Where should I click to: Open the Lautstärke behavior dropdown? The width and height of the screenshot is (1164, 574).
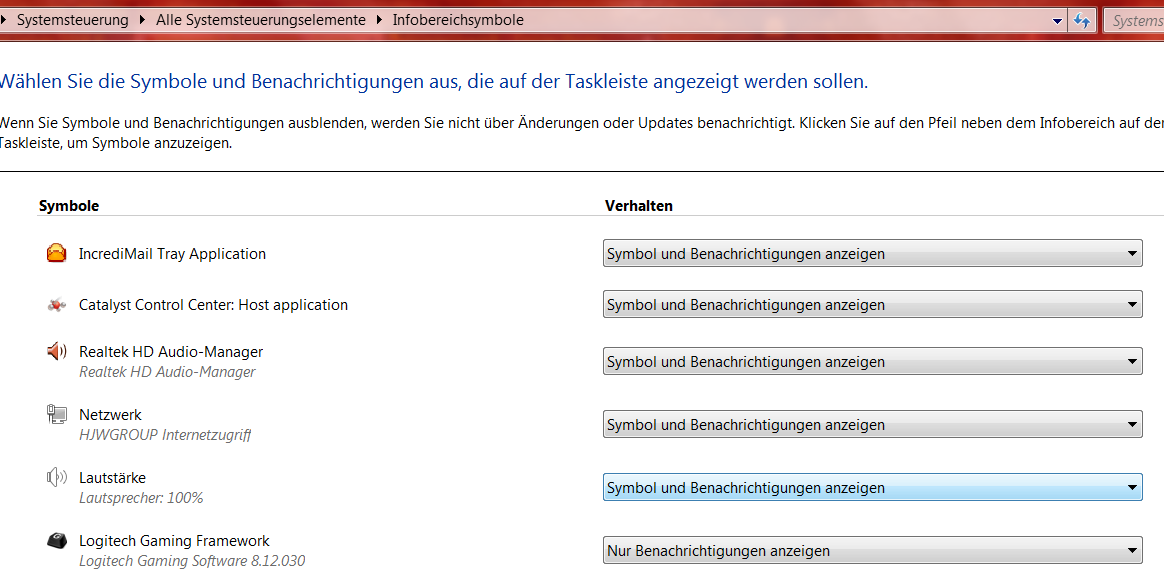tap(872, 488)
